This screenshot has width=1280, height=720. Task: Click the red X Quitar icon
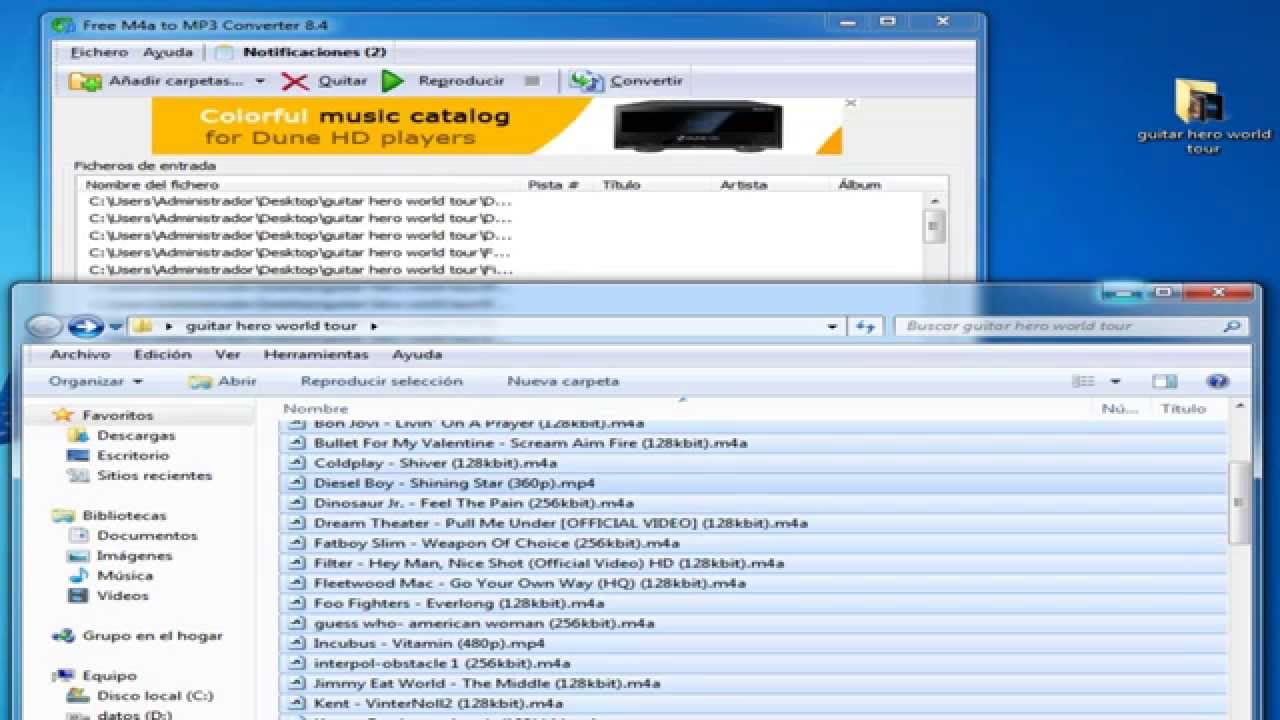295,81
